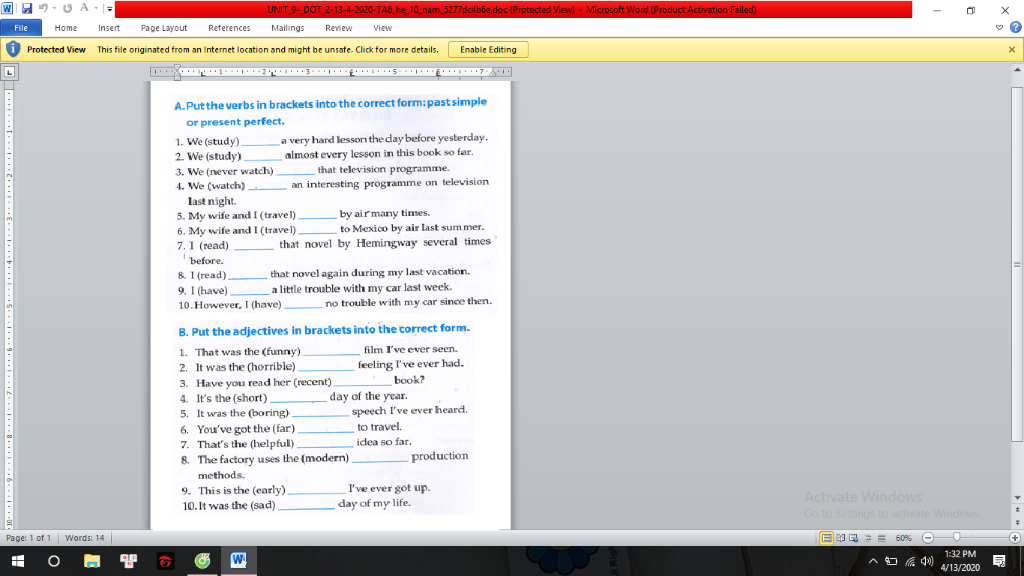Click the Undo arrow icon
1024x576 pixels.
[43, 8]
